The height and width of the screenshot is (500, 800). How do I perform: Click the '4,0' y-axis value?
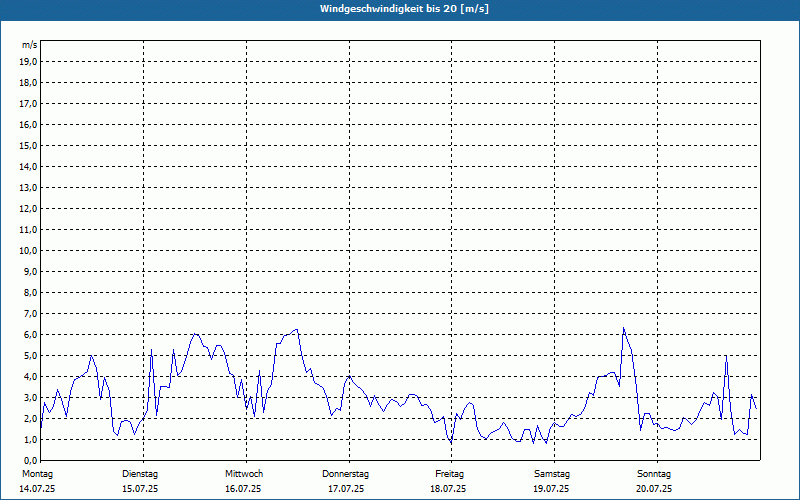coord(31,377)
